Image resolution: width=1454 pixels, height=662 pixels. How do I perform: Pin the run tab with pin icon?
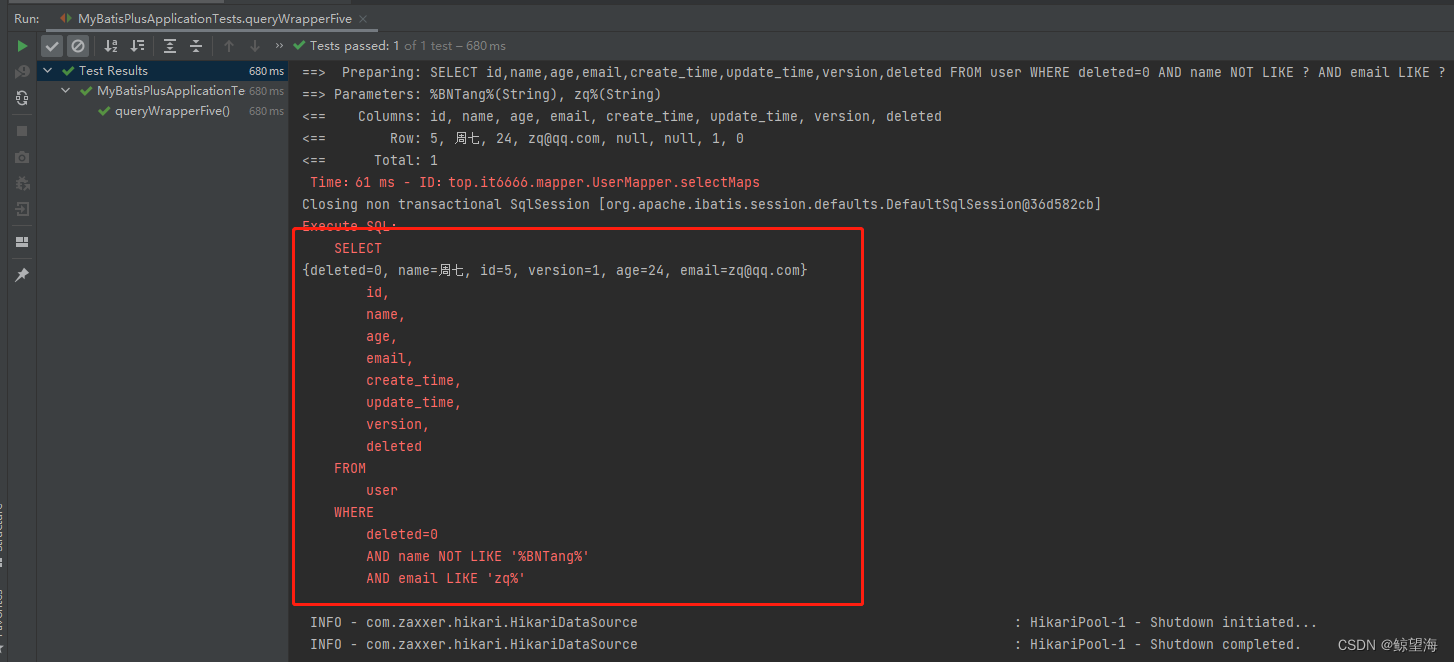pyautogui.click(x=22, y=275)
